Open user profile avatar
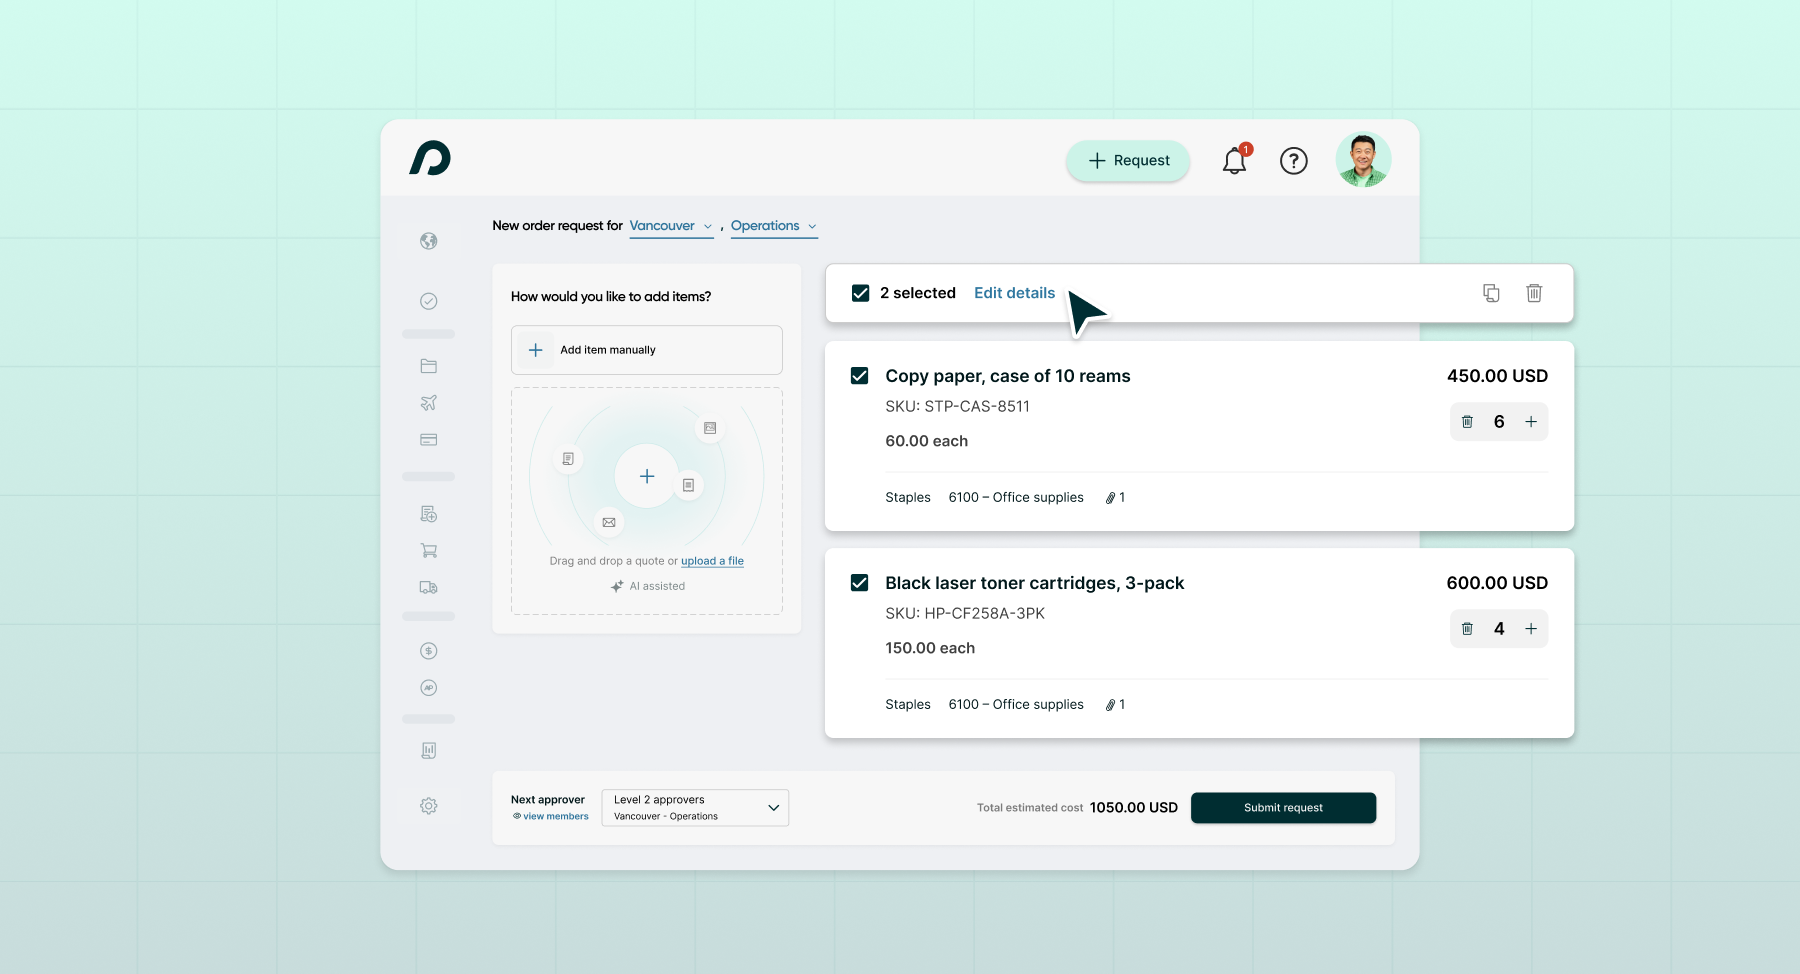 1363,160
